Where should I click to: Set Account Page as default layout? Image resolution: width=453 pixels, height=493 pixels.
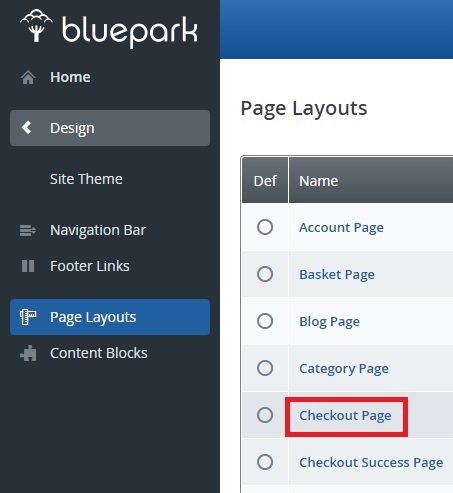point(265,227)
